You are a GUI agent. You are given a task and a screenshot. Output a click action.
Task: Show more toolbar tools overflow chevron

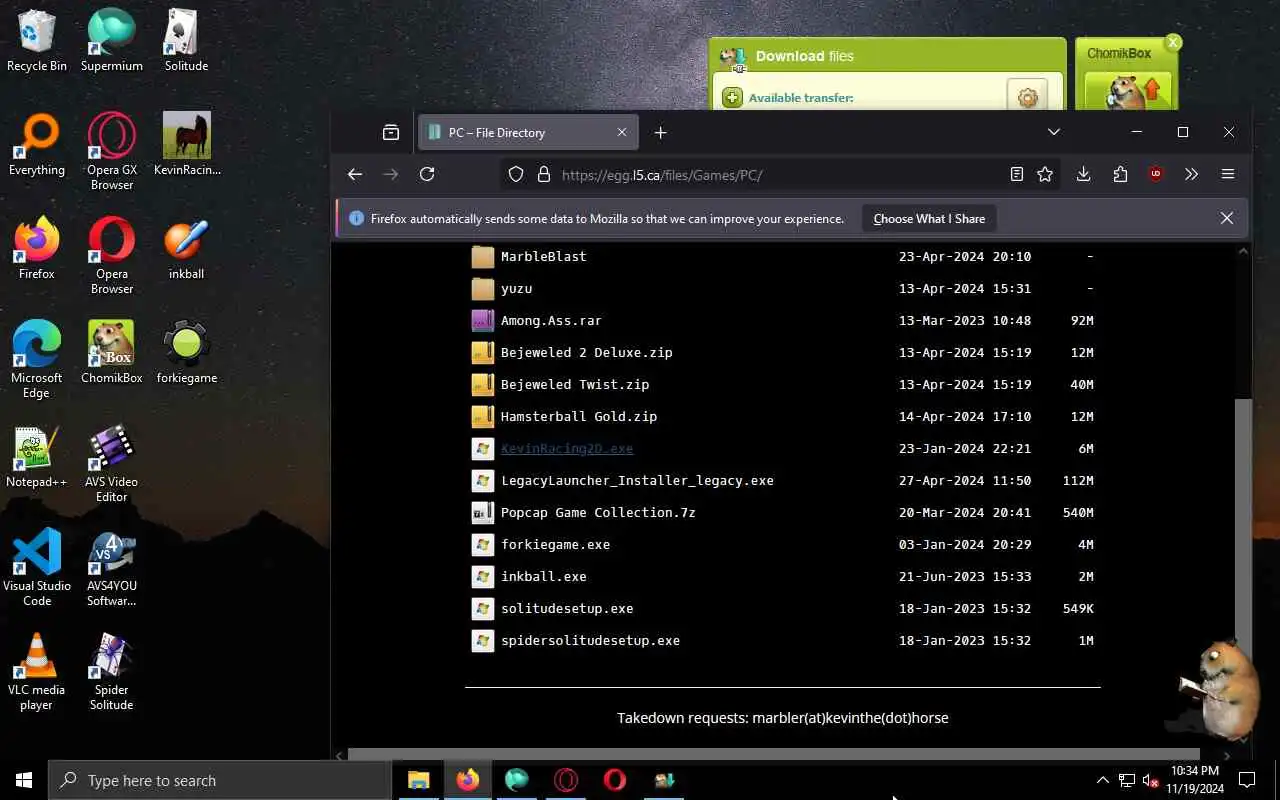tap(1191, 174)
